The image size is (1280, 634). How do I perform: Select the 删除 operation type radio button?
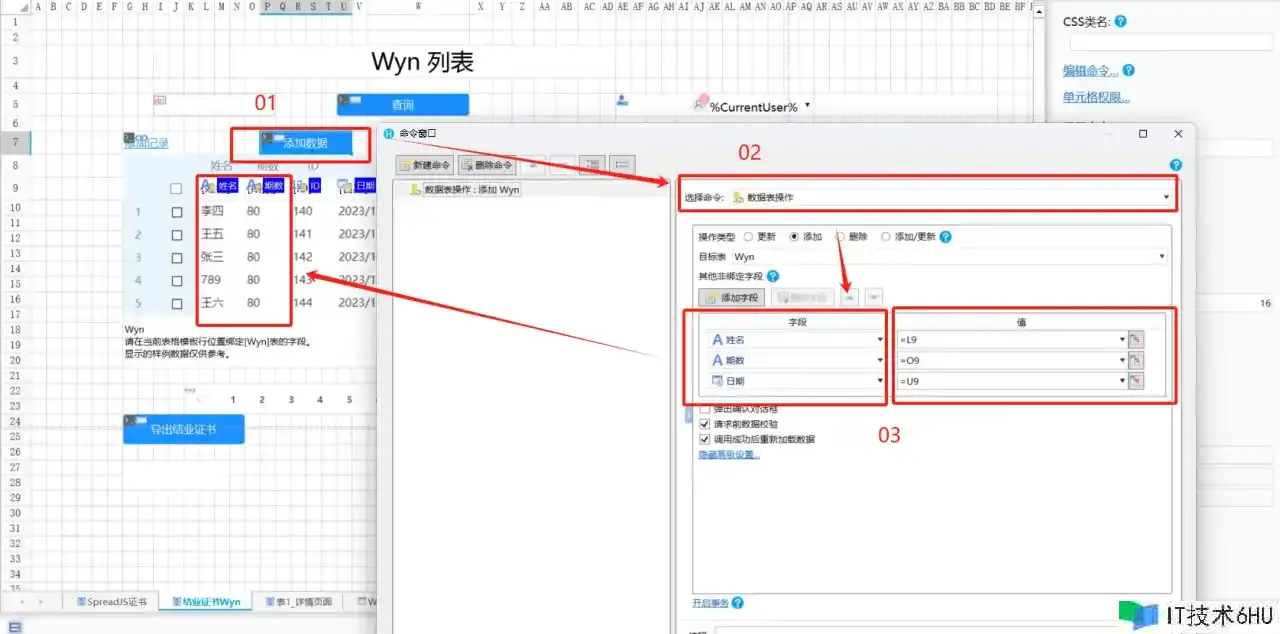[x=840, y=237]
